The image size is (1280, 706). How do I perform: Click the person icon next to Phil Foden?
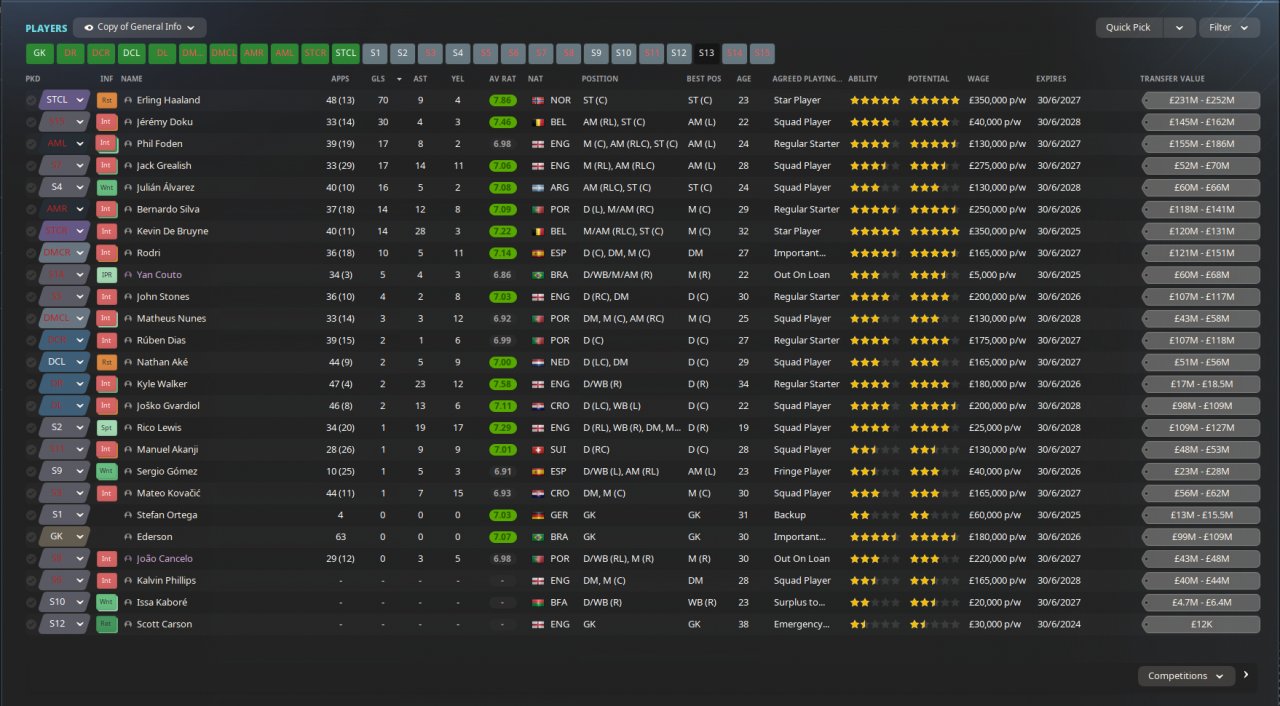tap(128, 144)
